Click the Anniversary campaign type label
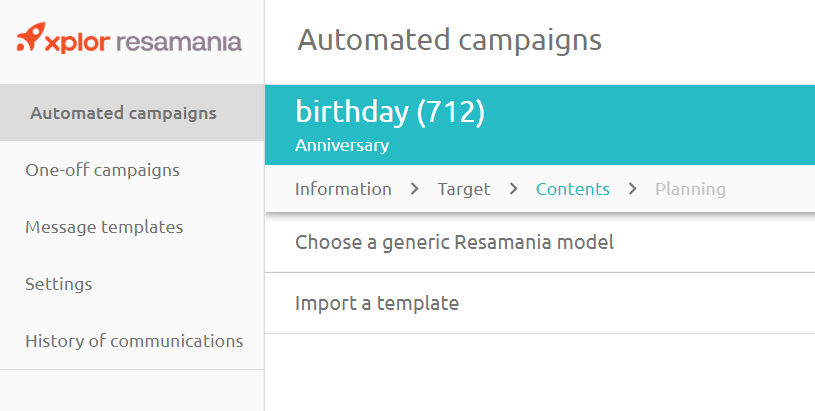815x411 pixels. (342, 146)
